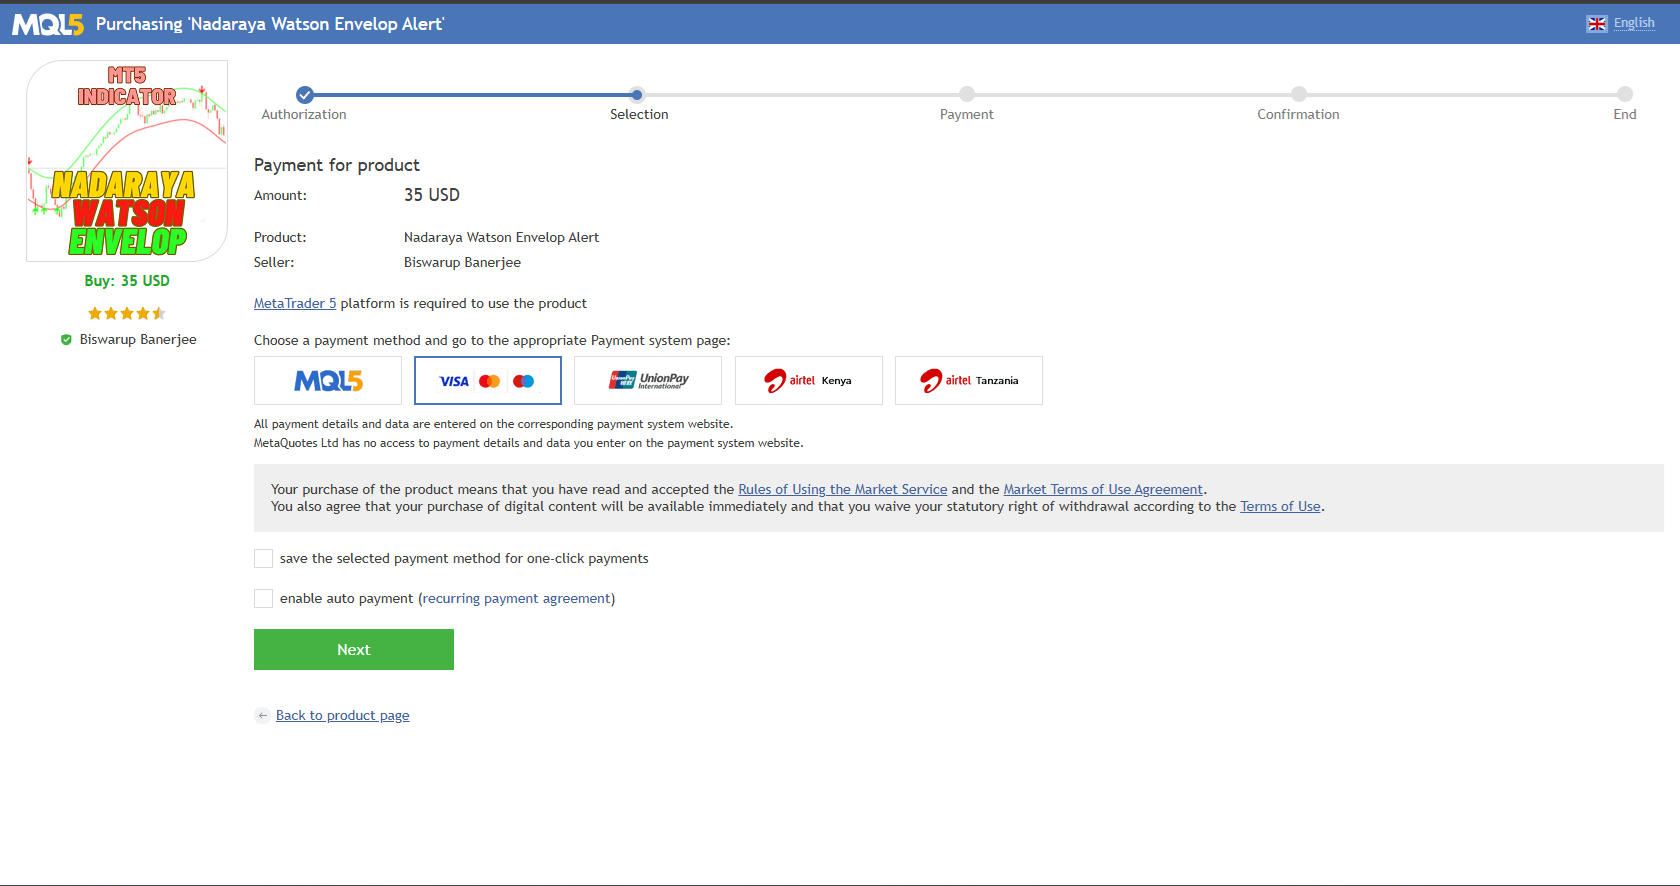Viewport: 1680px width, 886px height.
Task: Choose airtel Kenya payment method
Action: coord(809,381)
